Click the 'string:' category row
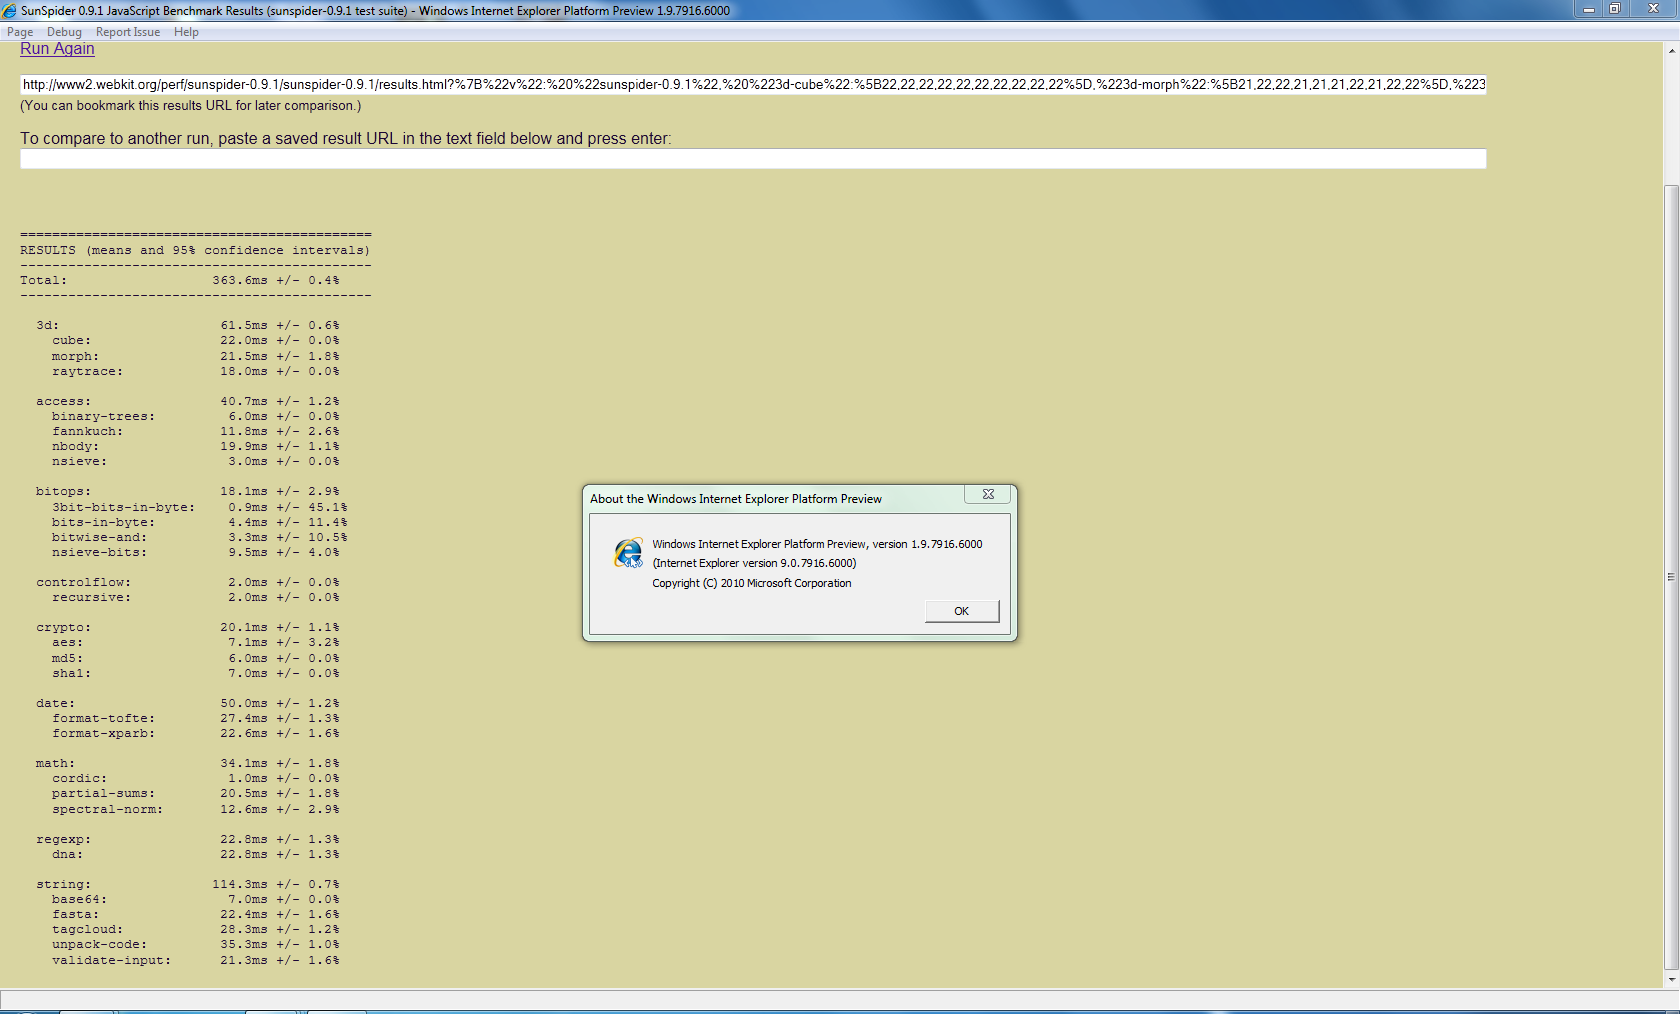 coord(188,885)
